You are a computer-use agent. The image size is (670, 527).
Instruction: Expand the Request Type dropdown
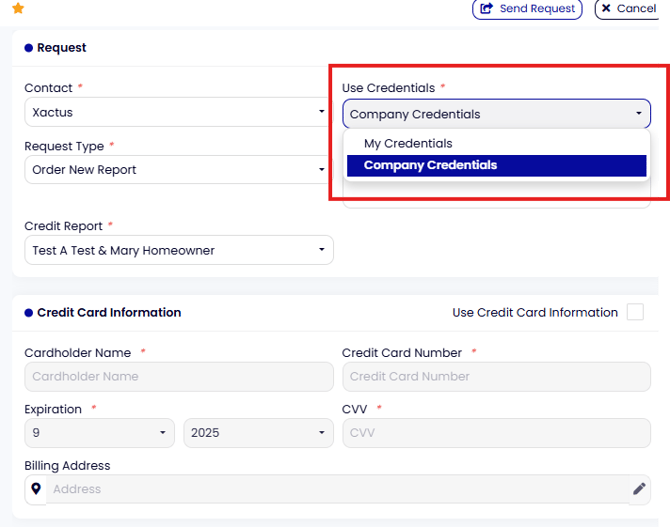[178, 170]
